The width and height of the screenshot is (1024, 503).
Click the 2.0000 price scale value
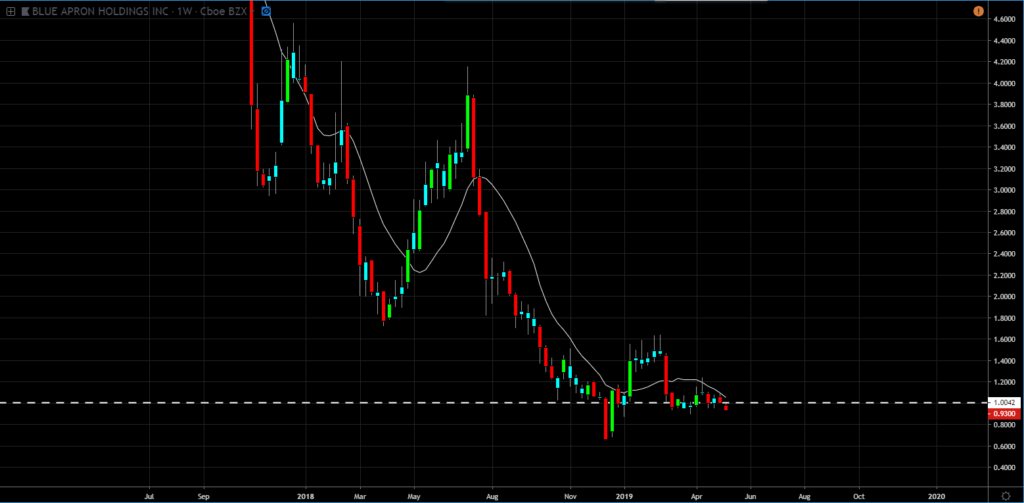[x=1004, y=297]
